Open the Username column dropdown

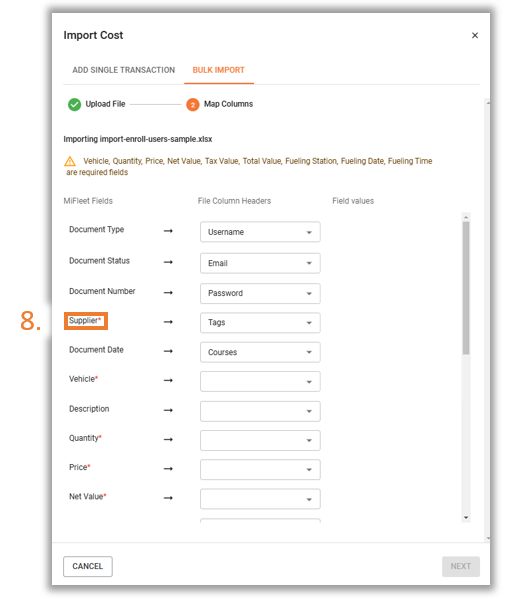260,232
